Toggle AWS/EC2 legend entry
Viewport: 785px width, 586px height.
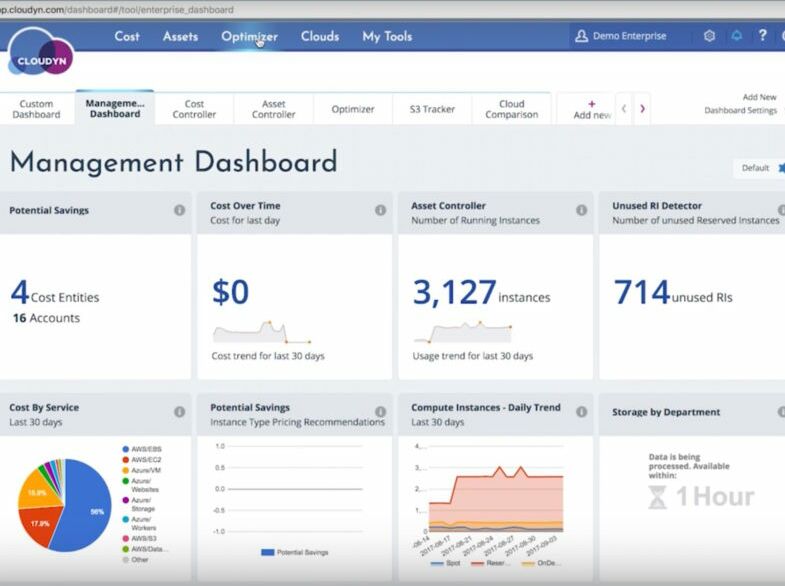pos(142,459)
